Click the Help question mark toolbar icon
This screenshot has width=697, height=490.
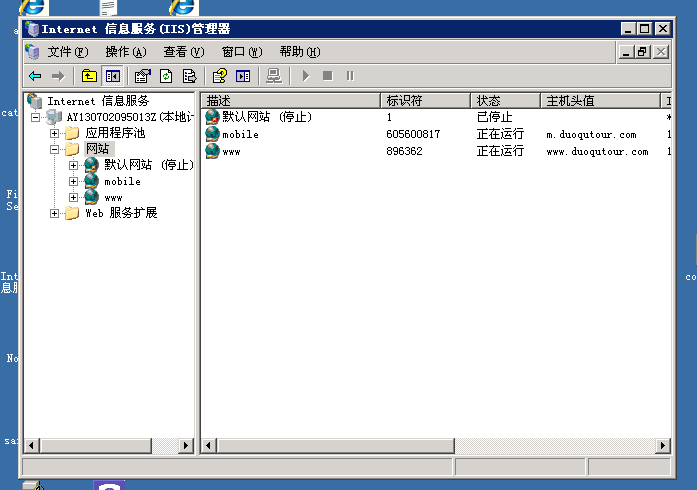click(x=219, y=76)
